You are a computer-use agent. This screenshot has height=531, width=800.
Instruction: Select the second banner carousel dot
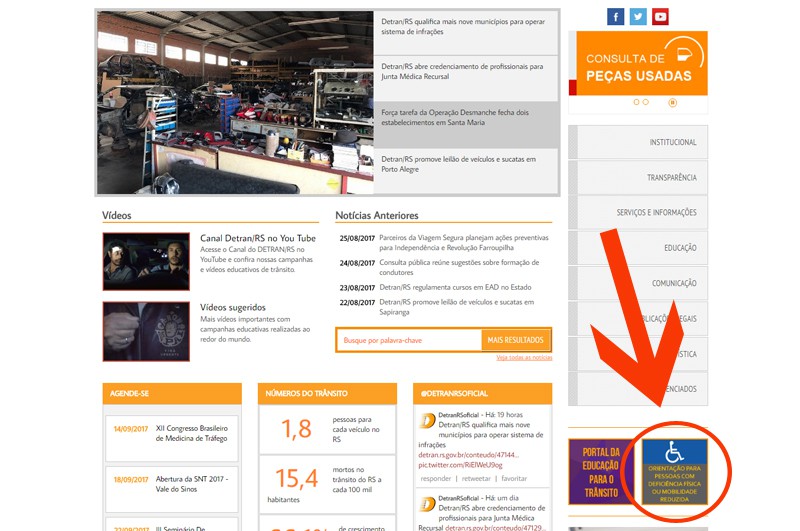pos(645,102)
